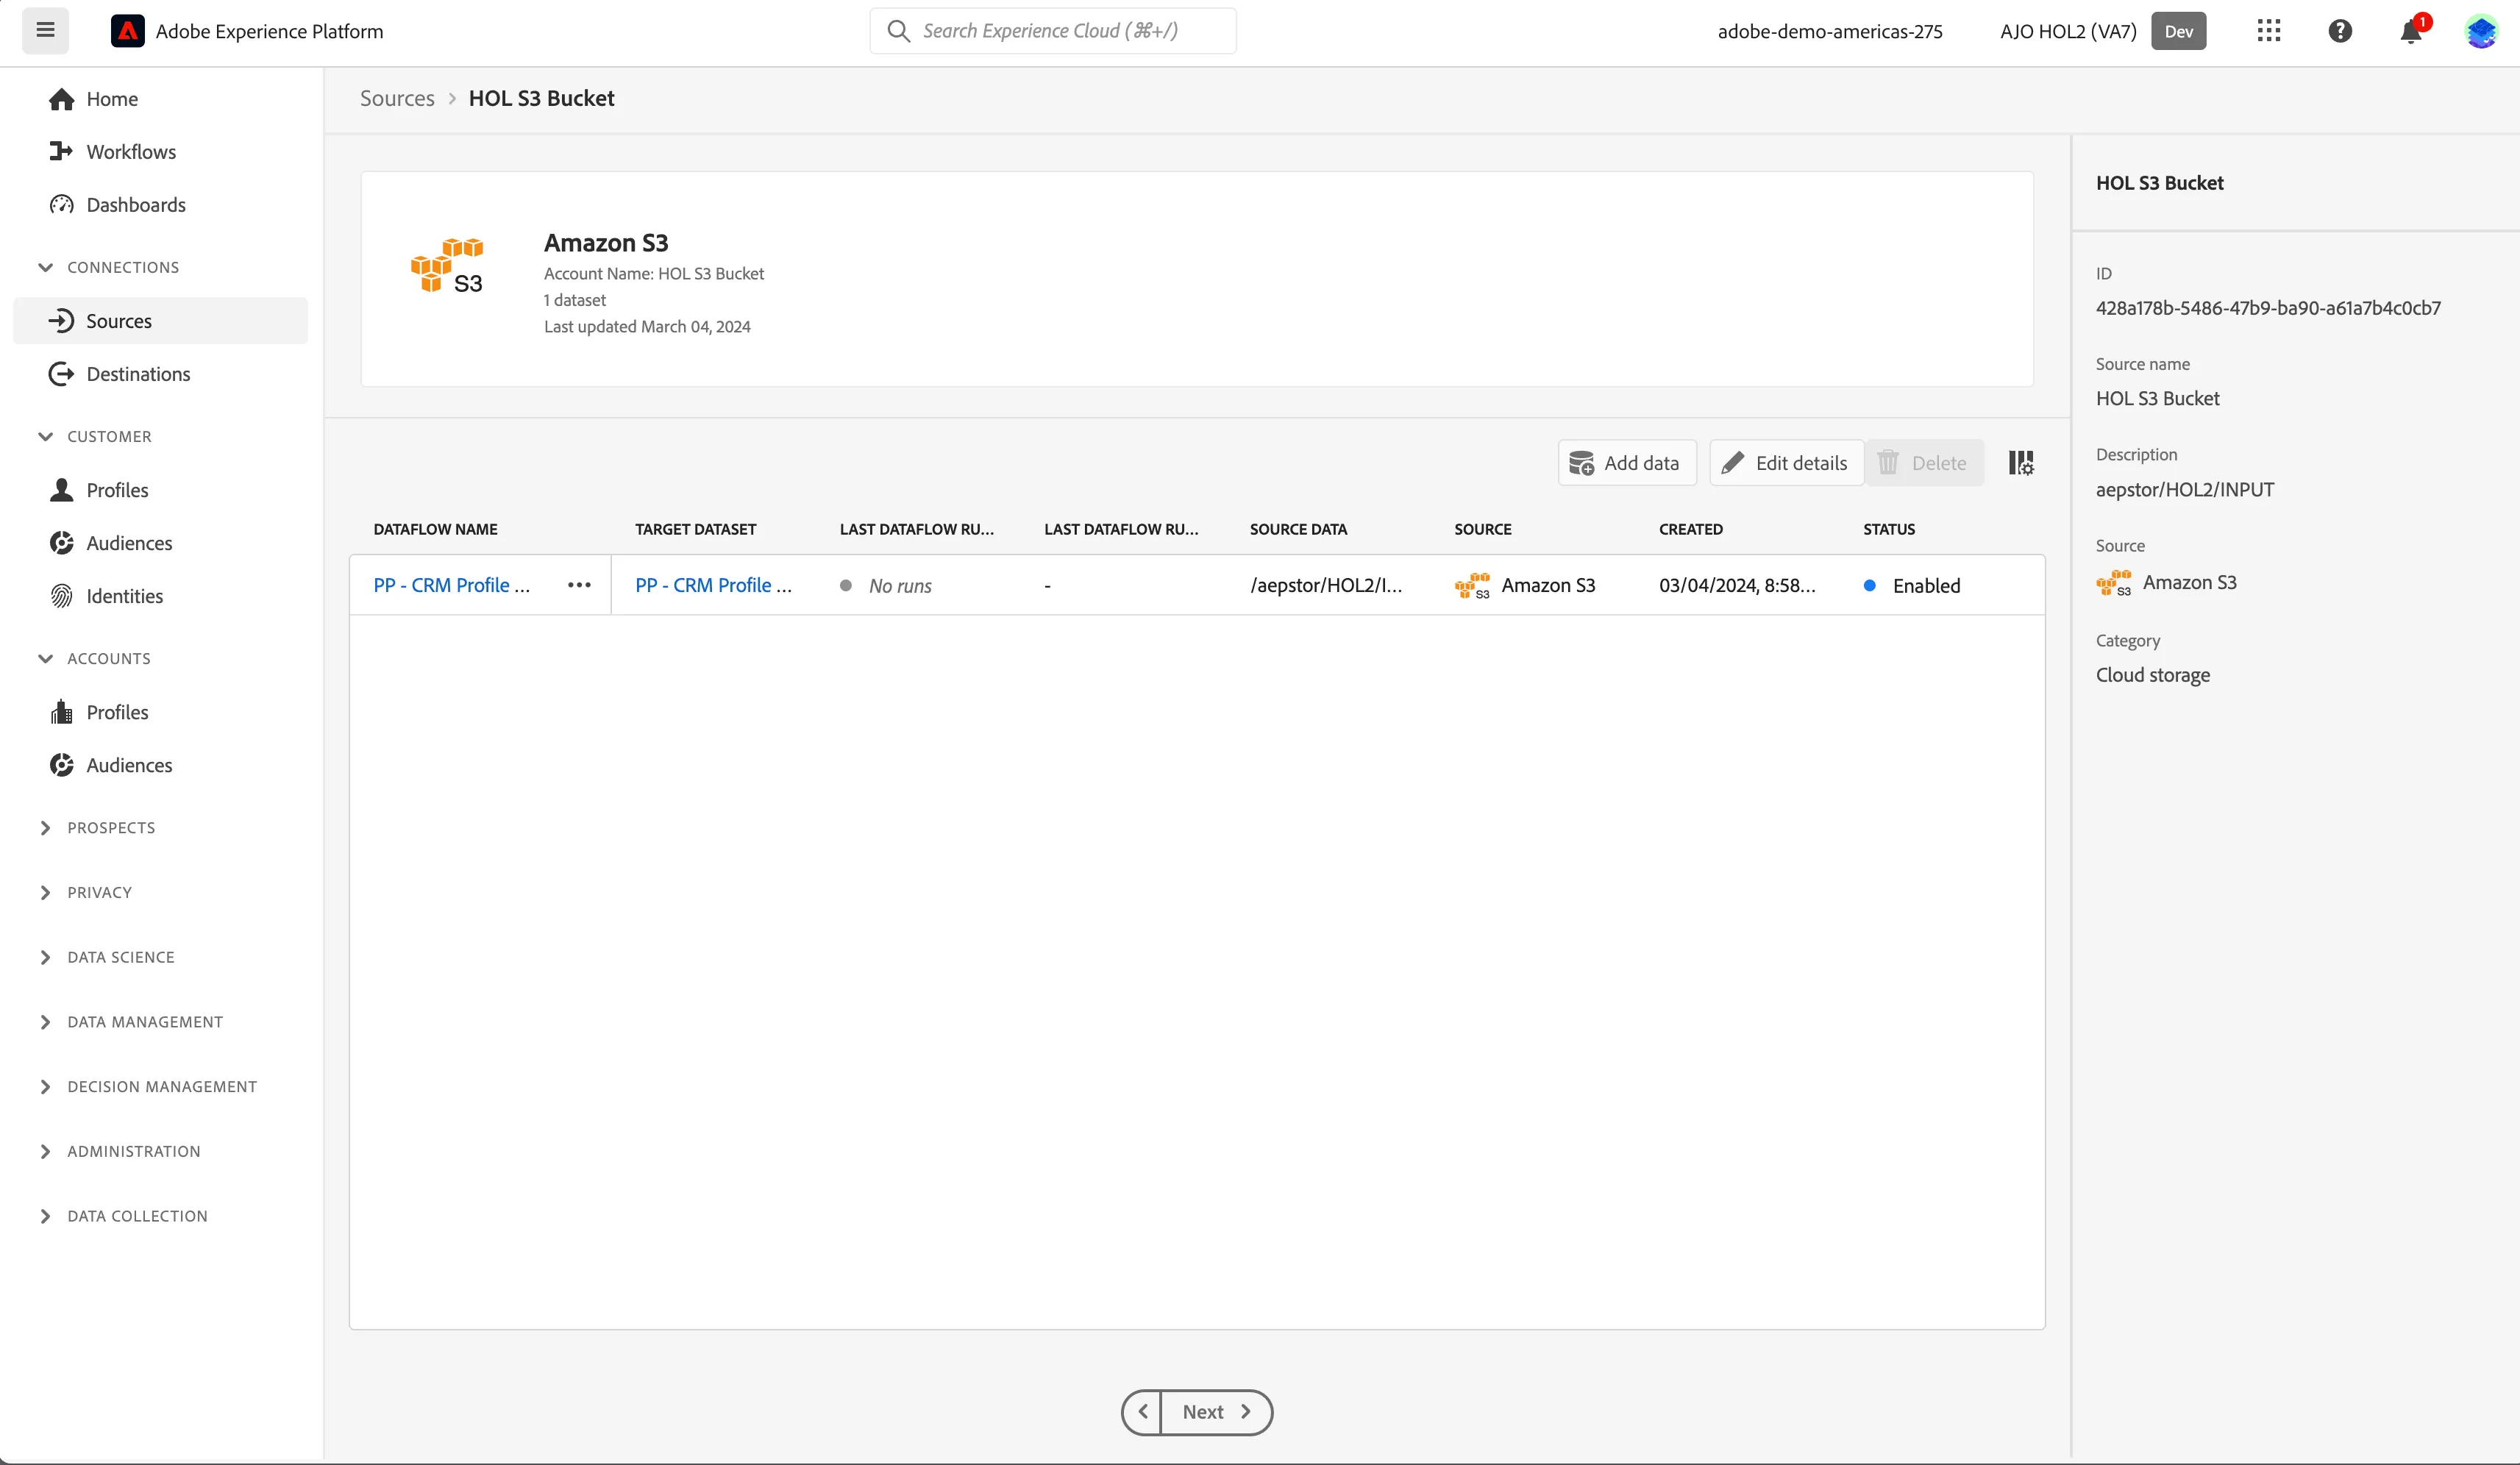The image size is (2520, 1465).
Task: Open the PP - CRM Profile dataflow link
Action: click(x=452, y=585)
